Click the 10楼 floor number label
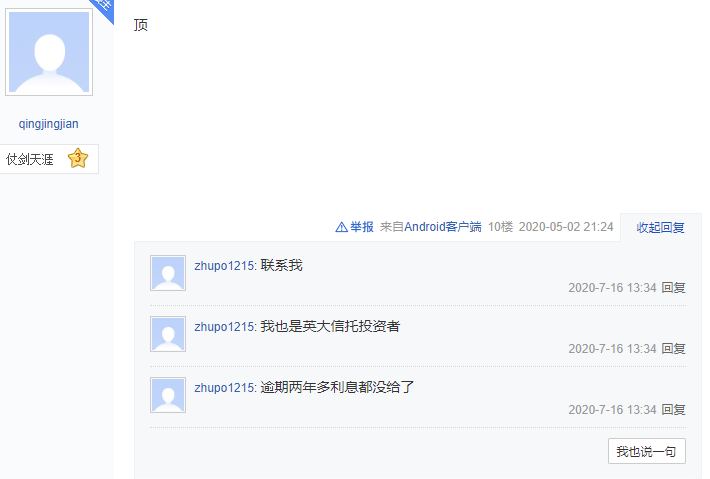The height and width of the screenshot is (479, 710). pos(500,227)
